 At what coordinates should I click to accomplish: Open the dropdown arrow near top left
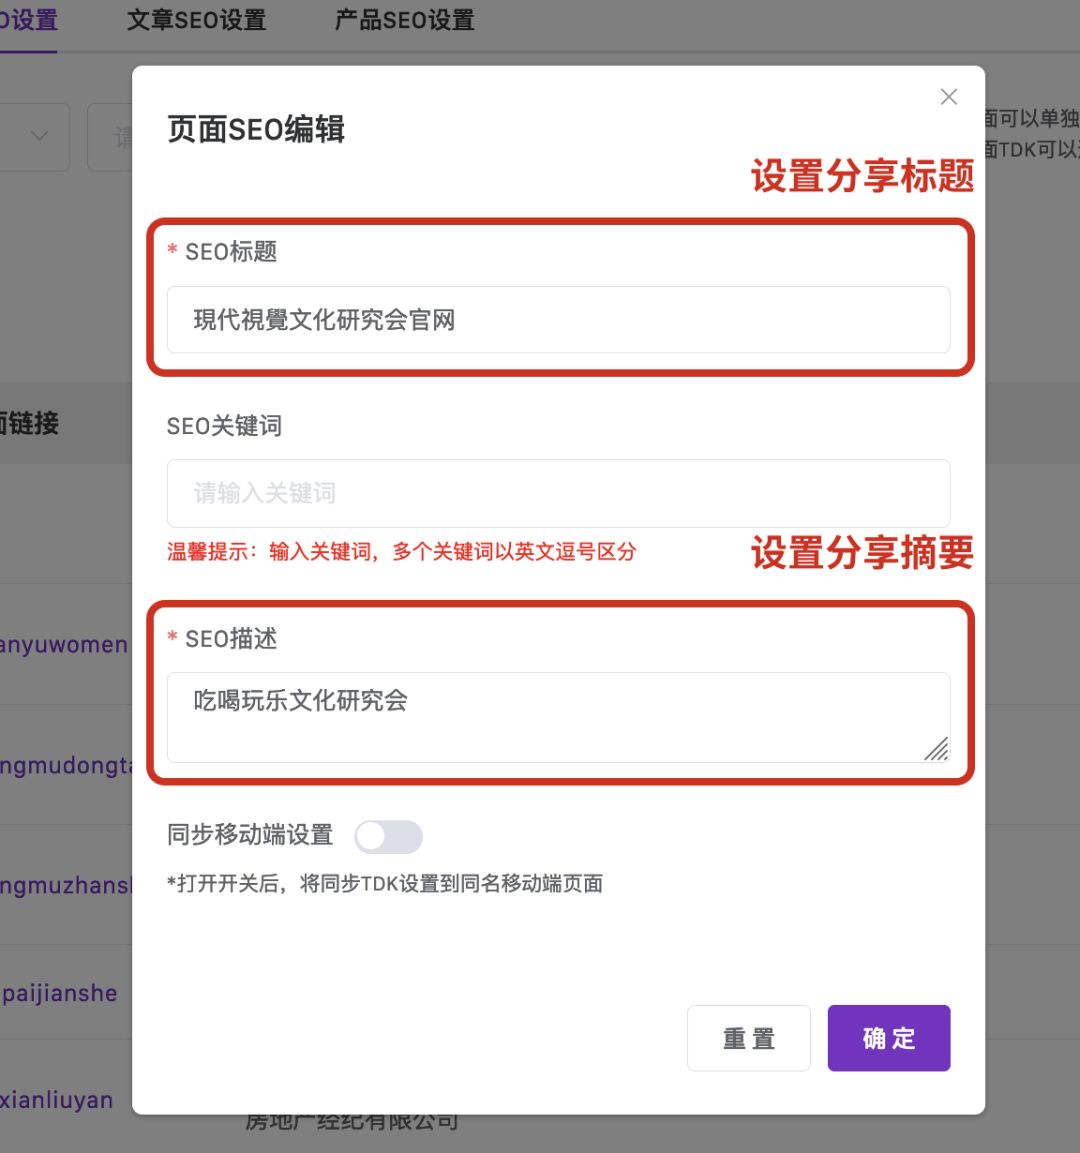point(38,136)
